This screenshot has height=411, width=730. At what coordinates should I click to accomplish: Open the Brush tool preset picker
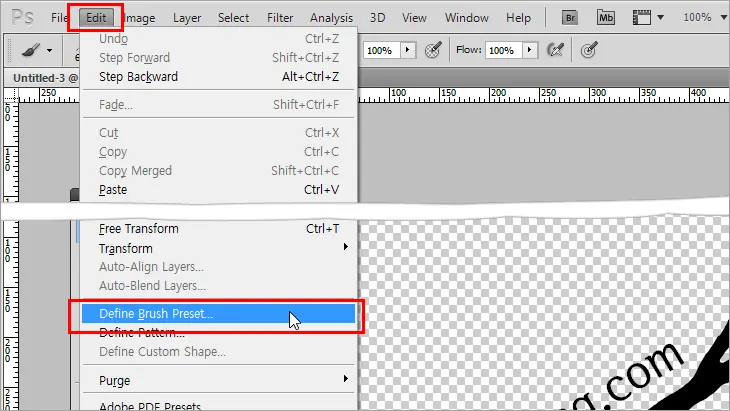point(42,50)
